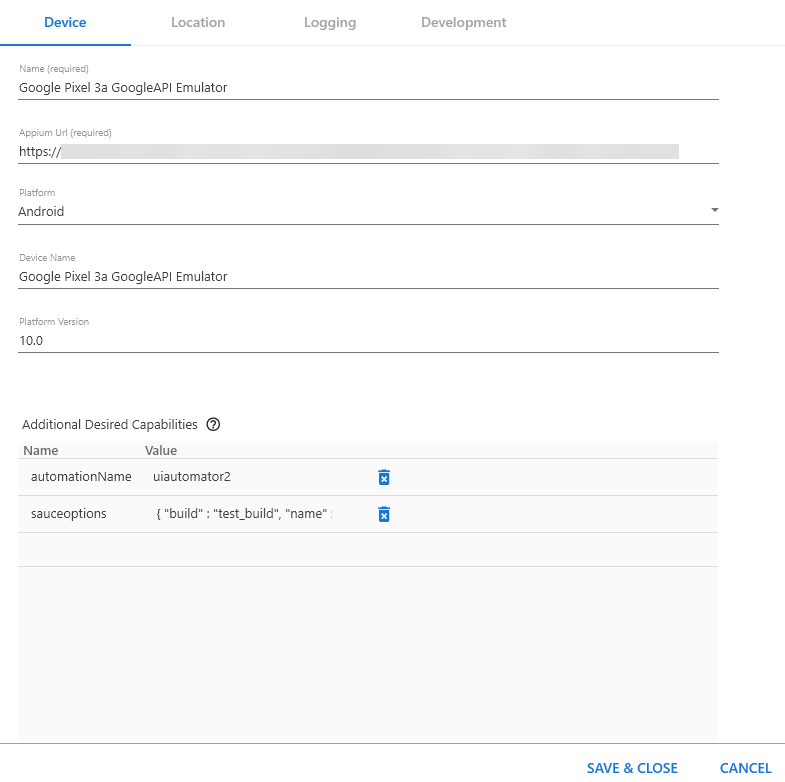The width and height of the screenshot is (785, 782).
Task: Expand the Platform dropdown arrow
Action: (714, 211)
